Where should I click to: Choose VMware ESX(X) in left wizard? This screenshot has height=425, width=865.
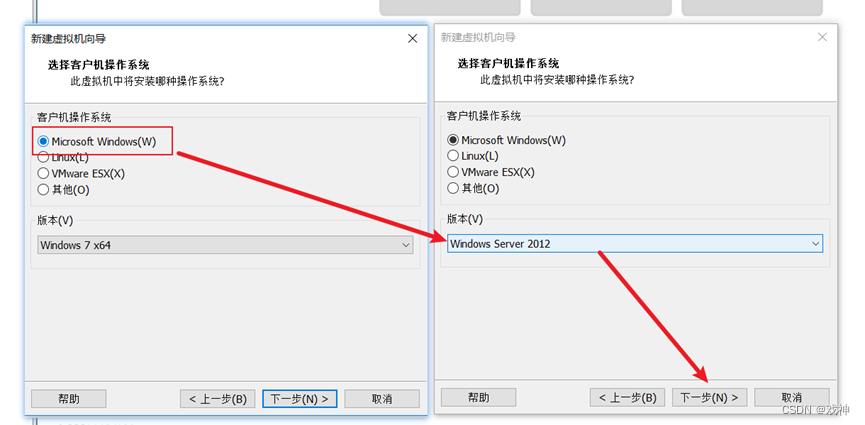tap(81, 173)
